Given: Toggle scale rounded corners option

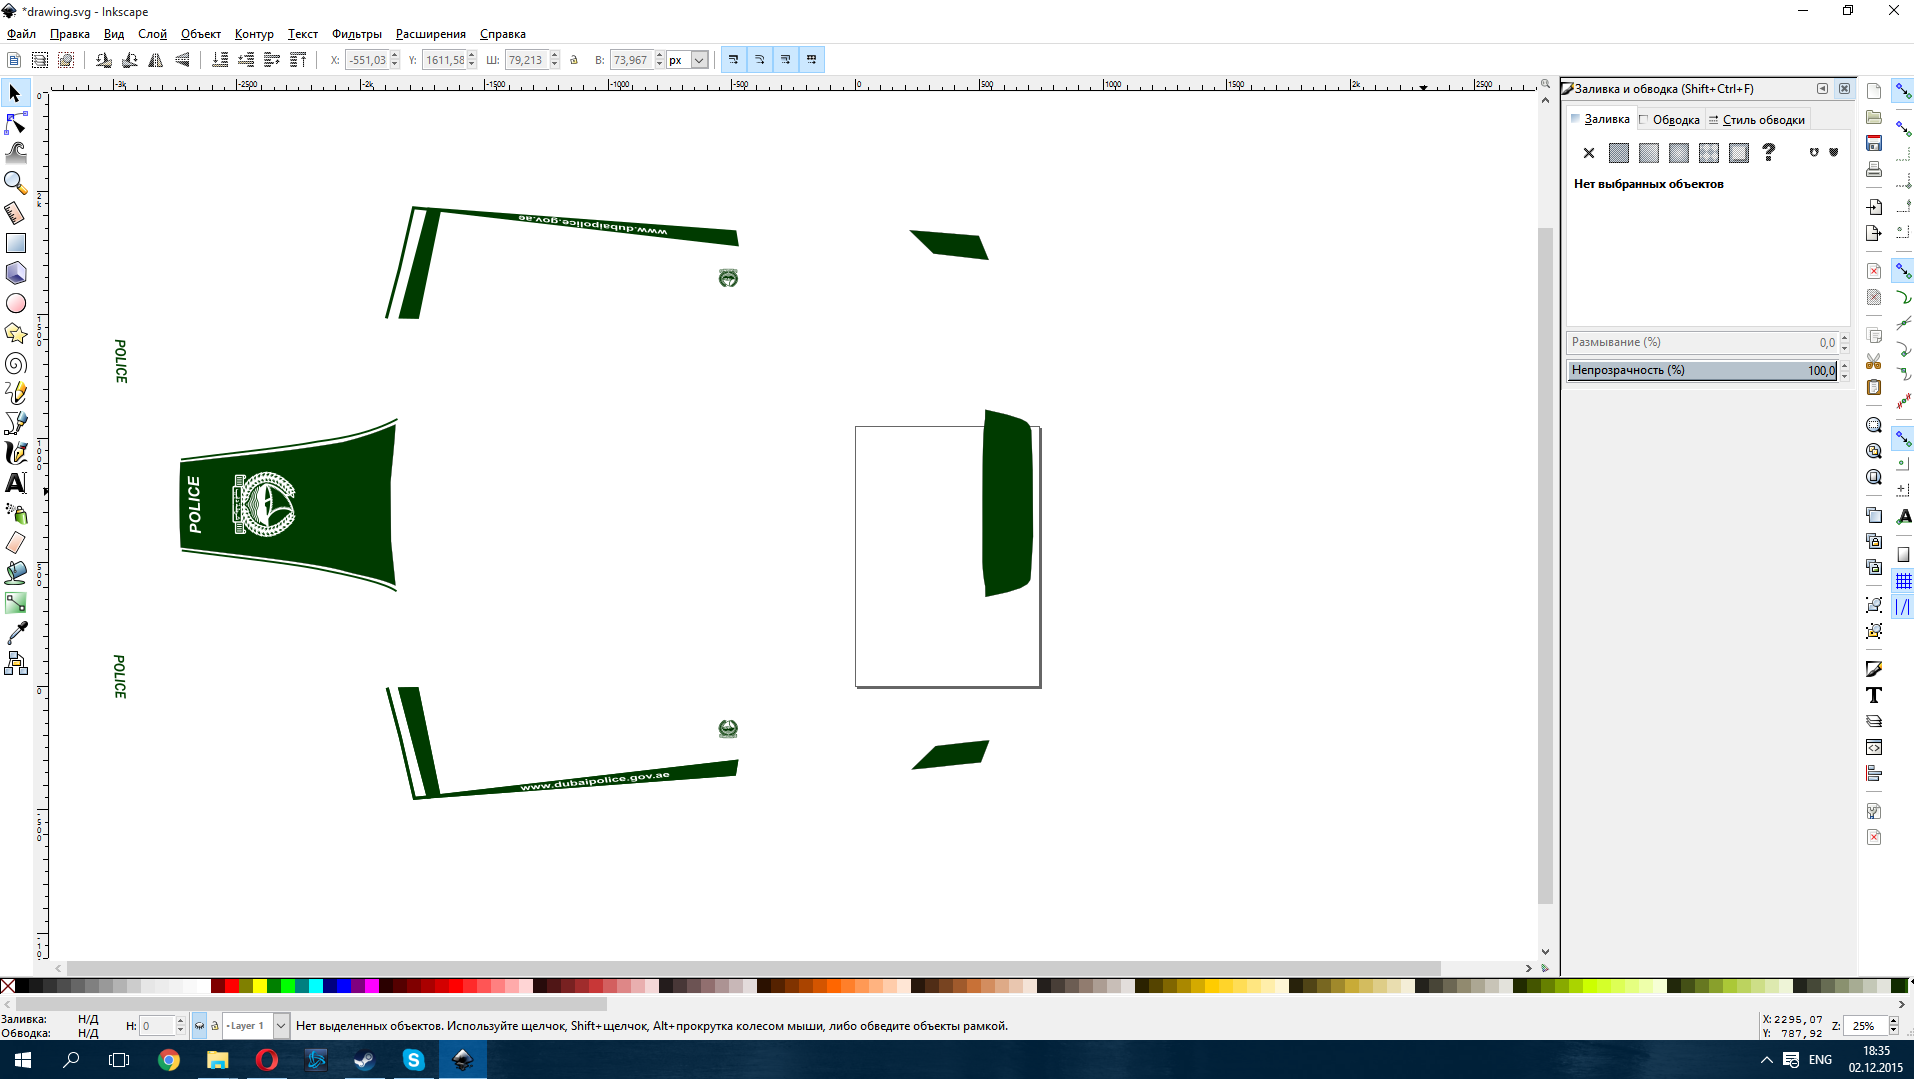Looking at the screenshot, I should pos(760,60).
